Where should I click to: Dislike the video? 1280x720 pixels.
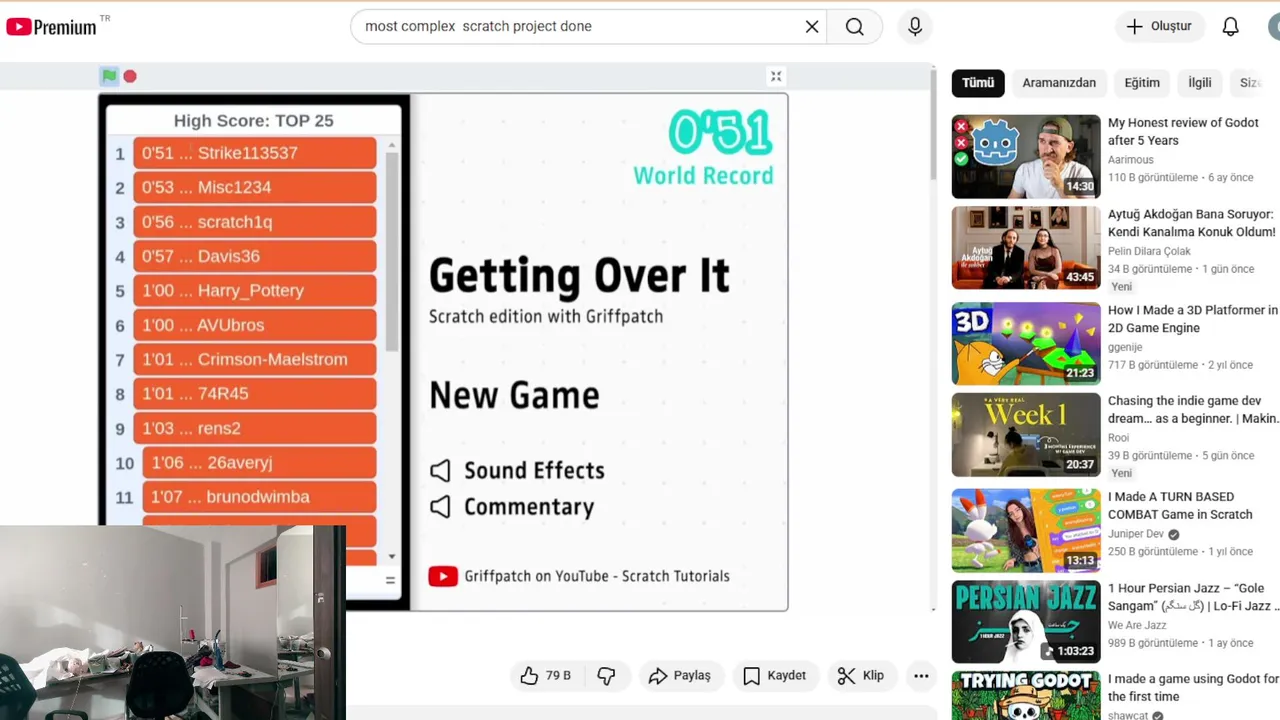tap(606, 676)
